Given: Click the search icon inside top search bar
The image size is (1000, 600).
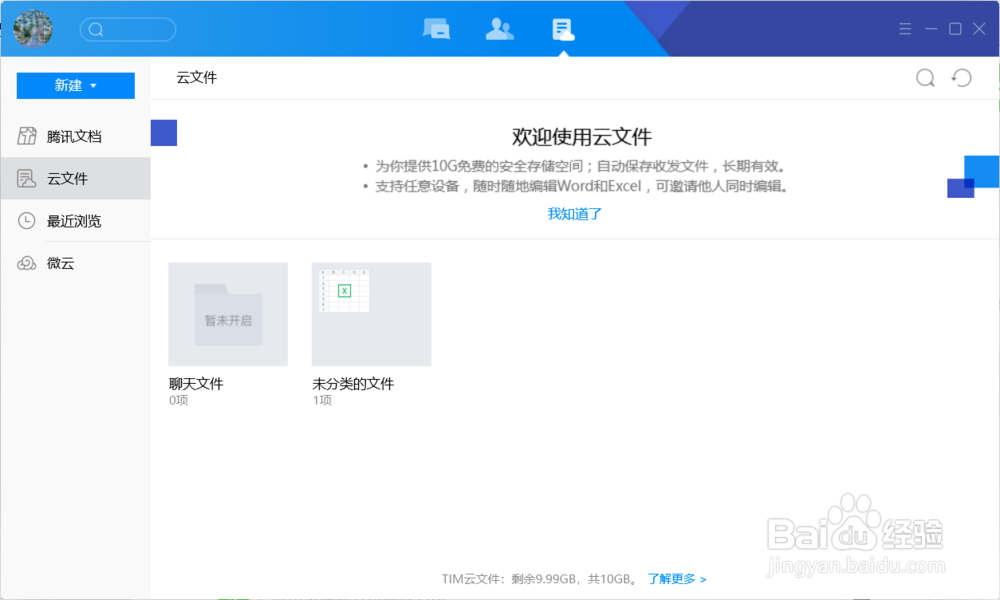Looking at the screenshot, I should [x=96, y=29].
